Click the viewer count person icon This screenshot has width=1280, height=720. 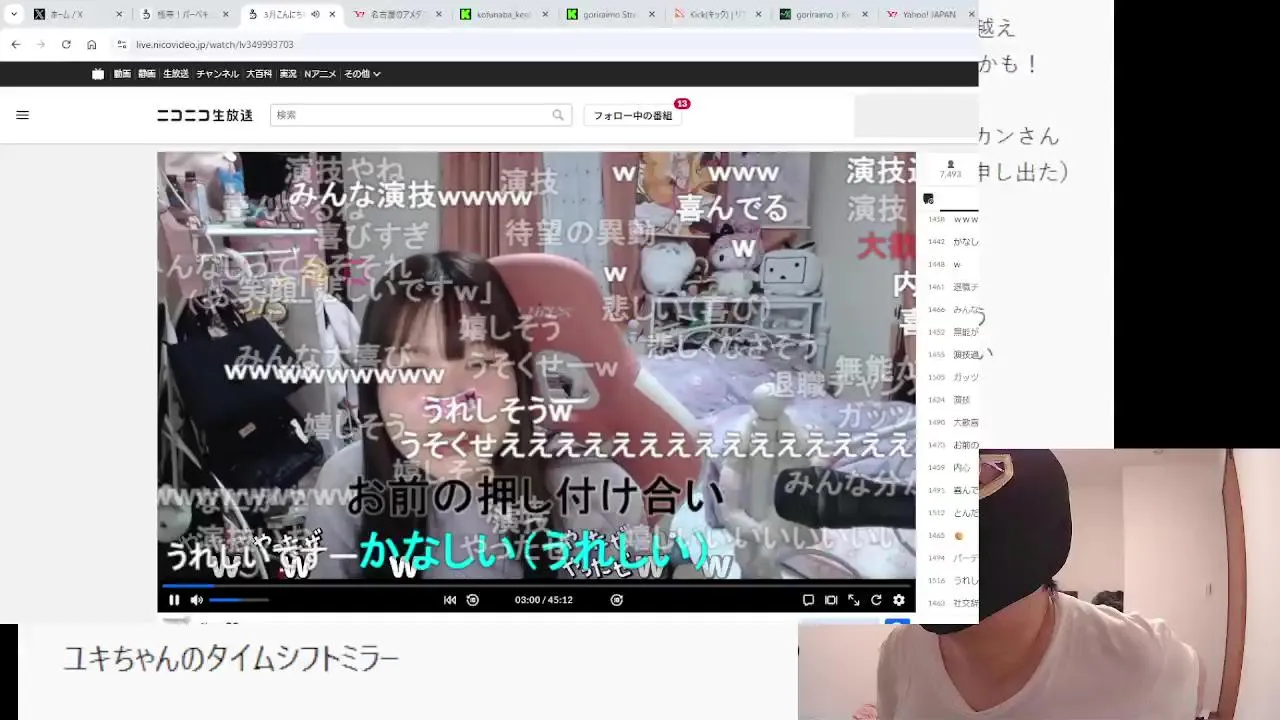951,164
